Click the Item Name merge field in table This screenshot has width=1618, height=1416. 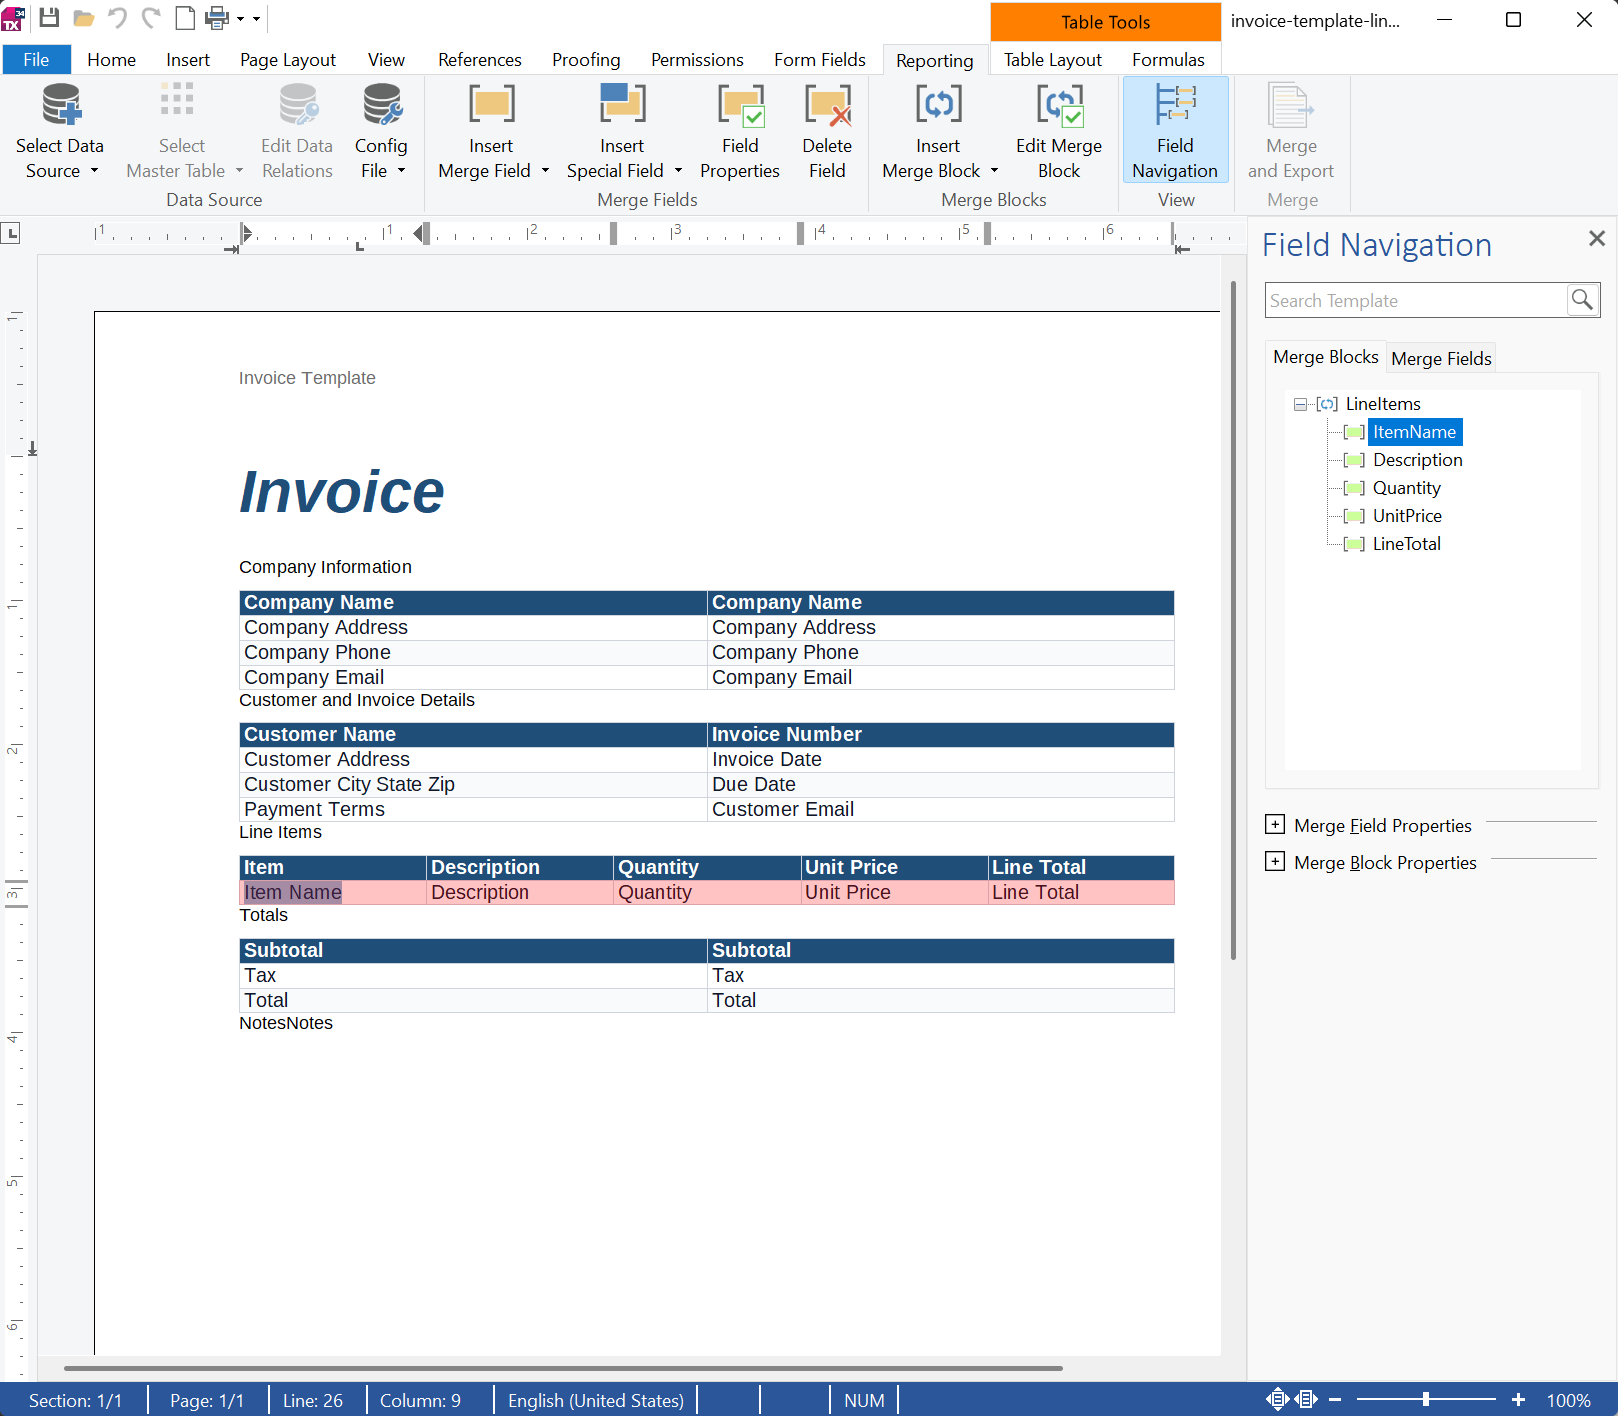[293, 892]
